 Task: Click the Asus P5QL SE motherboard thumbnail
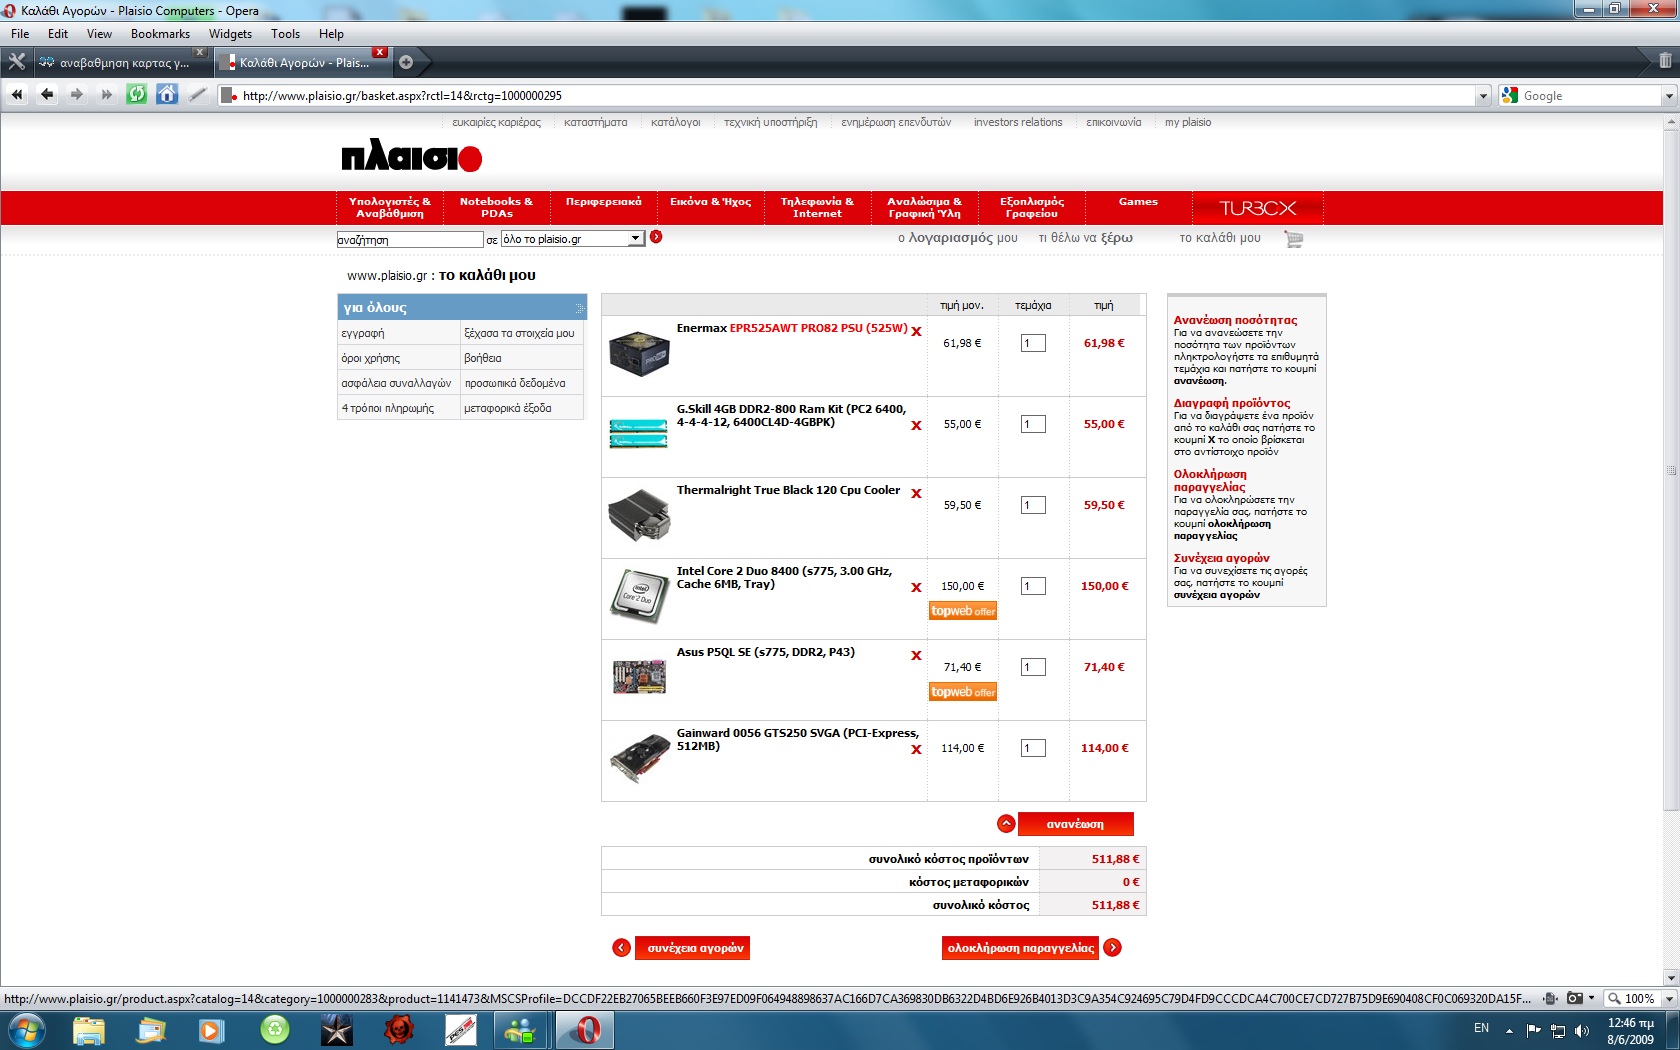tap(639, 677)
